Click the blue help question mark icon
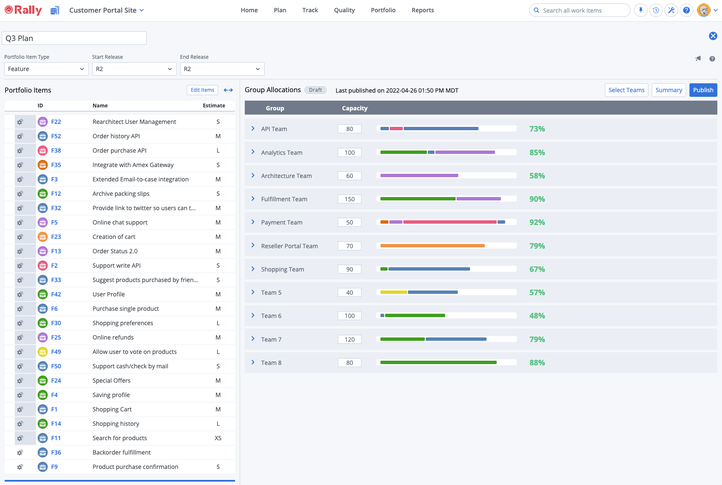Screen dimensions: 722x485 (x=686, y=10)
